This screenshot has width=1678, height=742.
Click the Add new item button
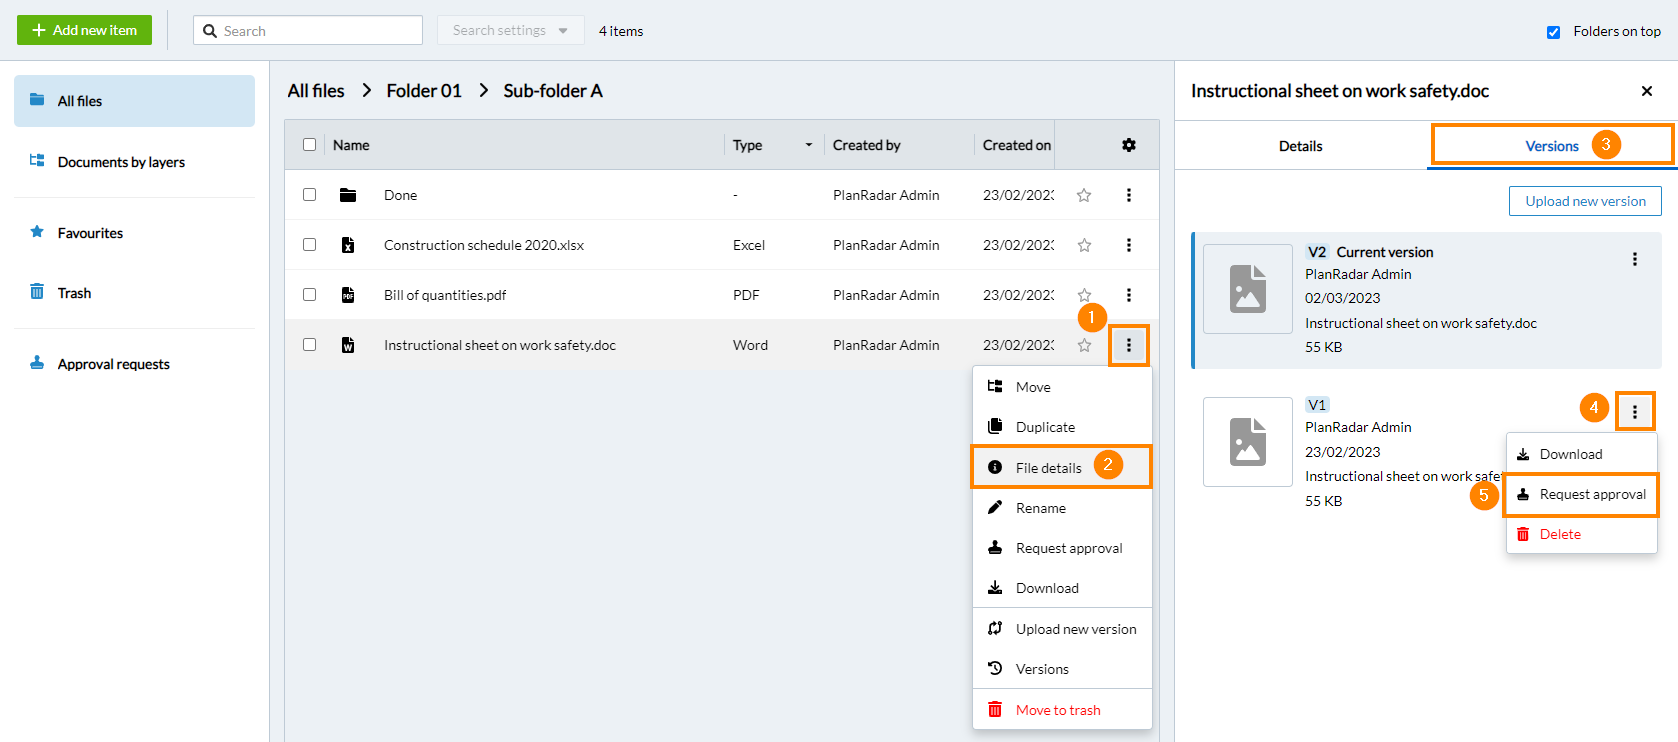(84, 30)
